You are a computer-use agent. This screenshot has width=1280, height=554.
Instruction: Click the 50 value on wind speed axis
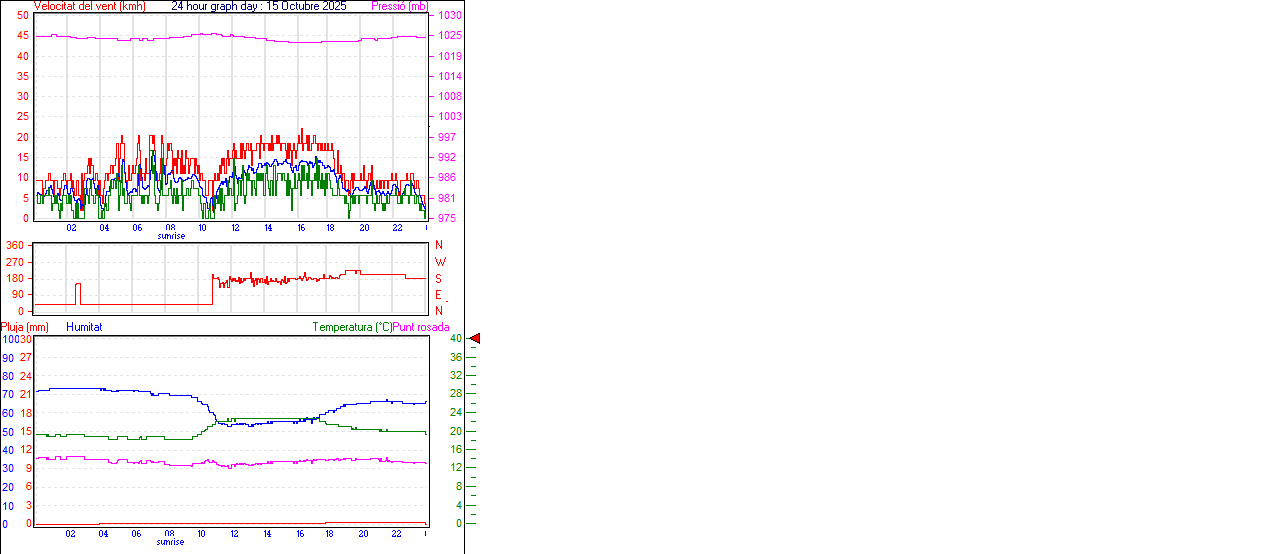(23, 16)
